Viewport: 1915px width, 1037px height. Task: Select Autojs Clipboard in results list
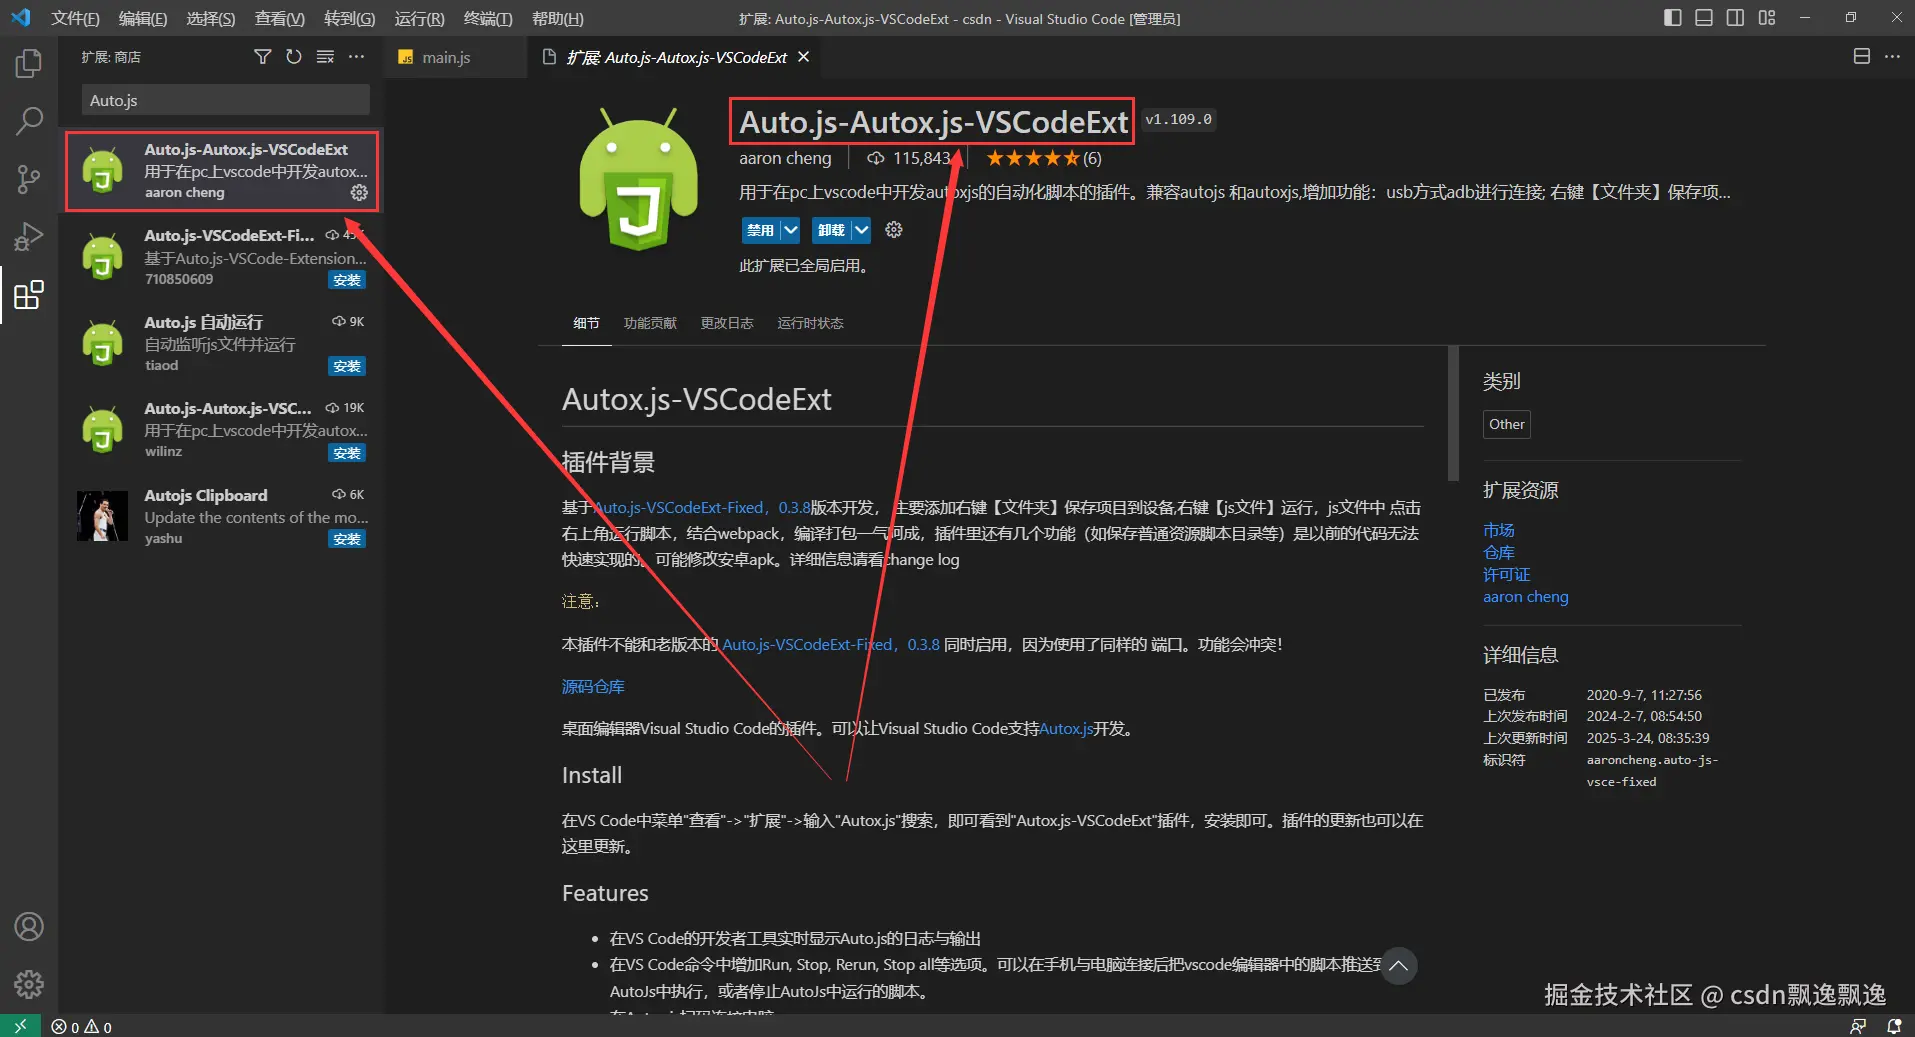coord(222,516)
